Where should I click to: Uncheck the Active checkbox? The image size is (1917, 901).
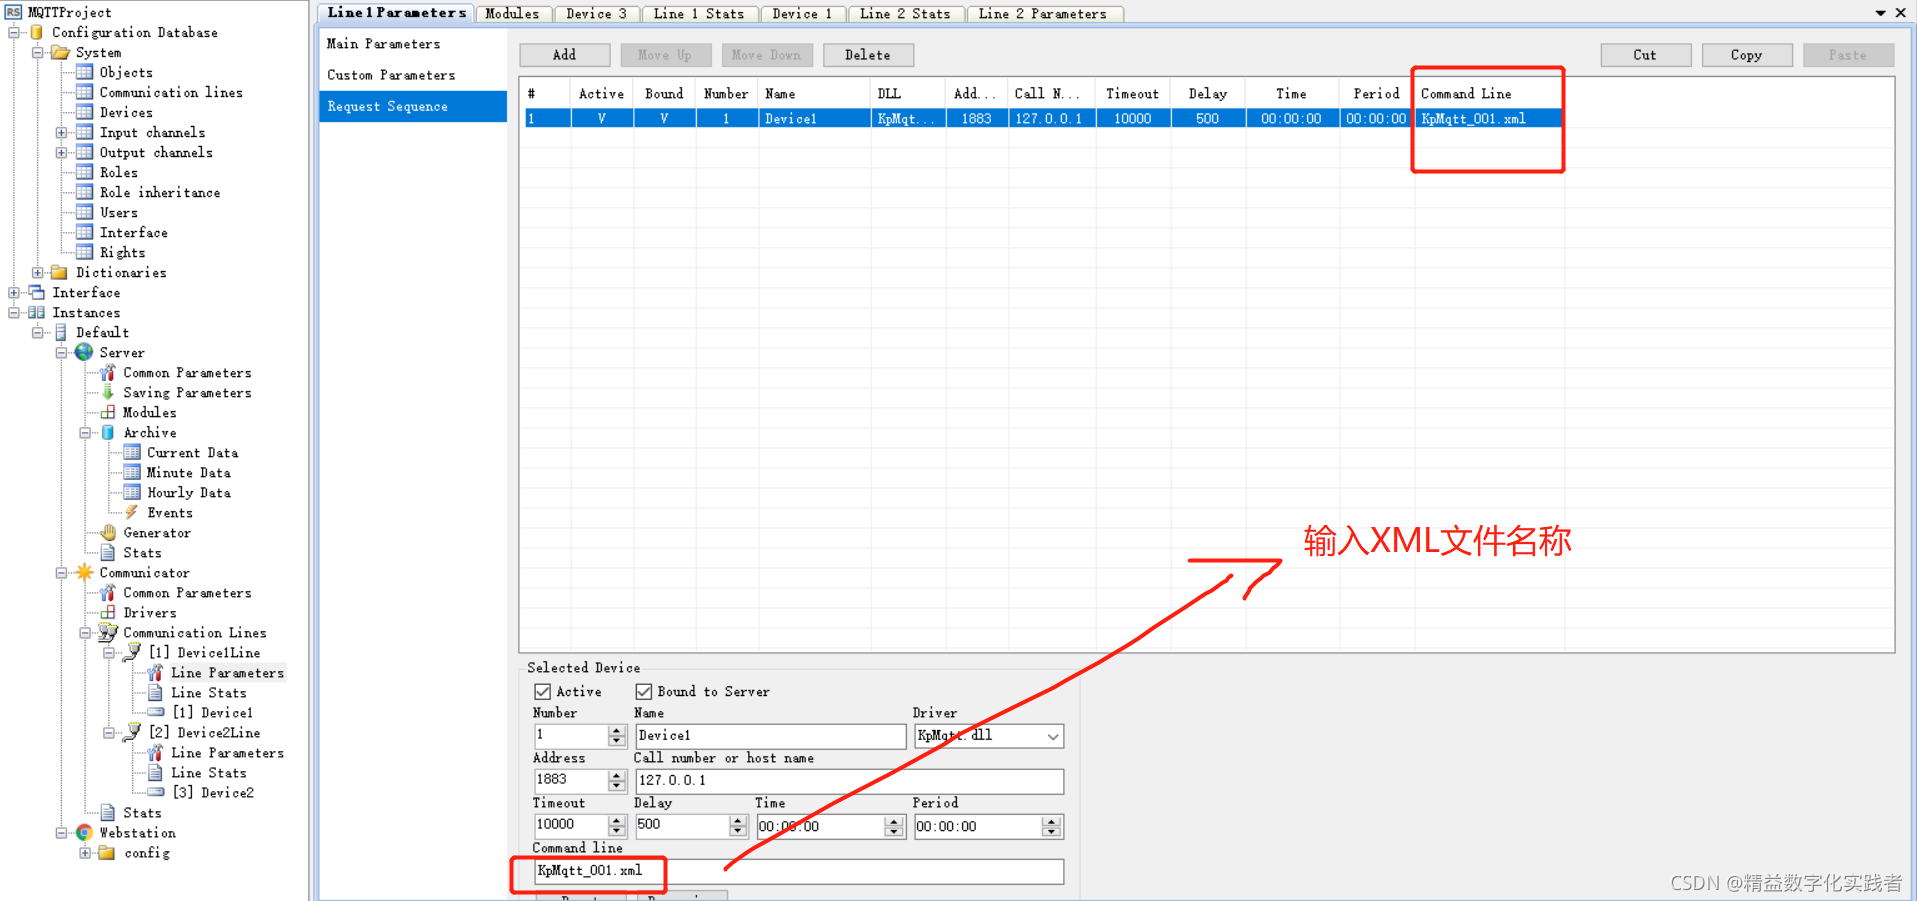[x=541, y=691]
